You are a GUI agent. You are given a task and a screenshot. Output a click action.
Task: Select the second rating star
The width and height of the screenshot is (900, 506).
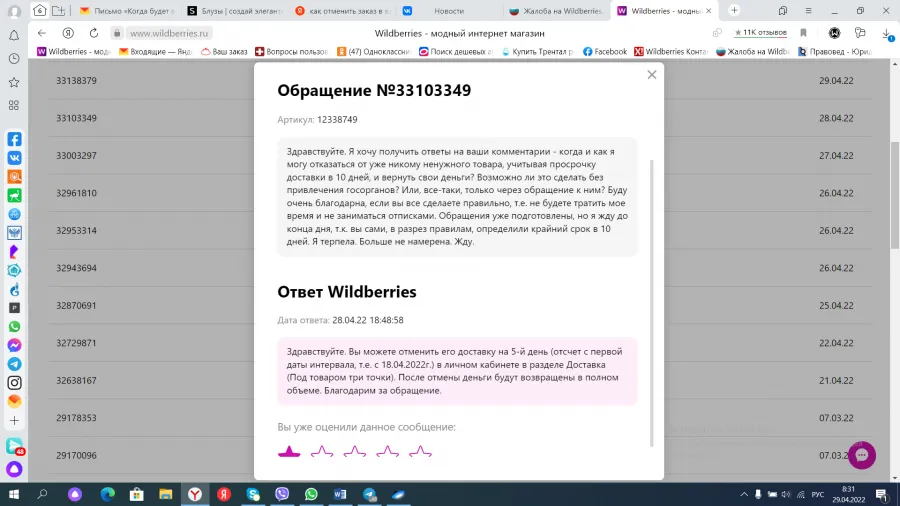coord(322,452)
